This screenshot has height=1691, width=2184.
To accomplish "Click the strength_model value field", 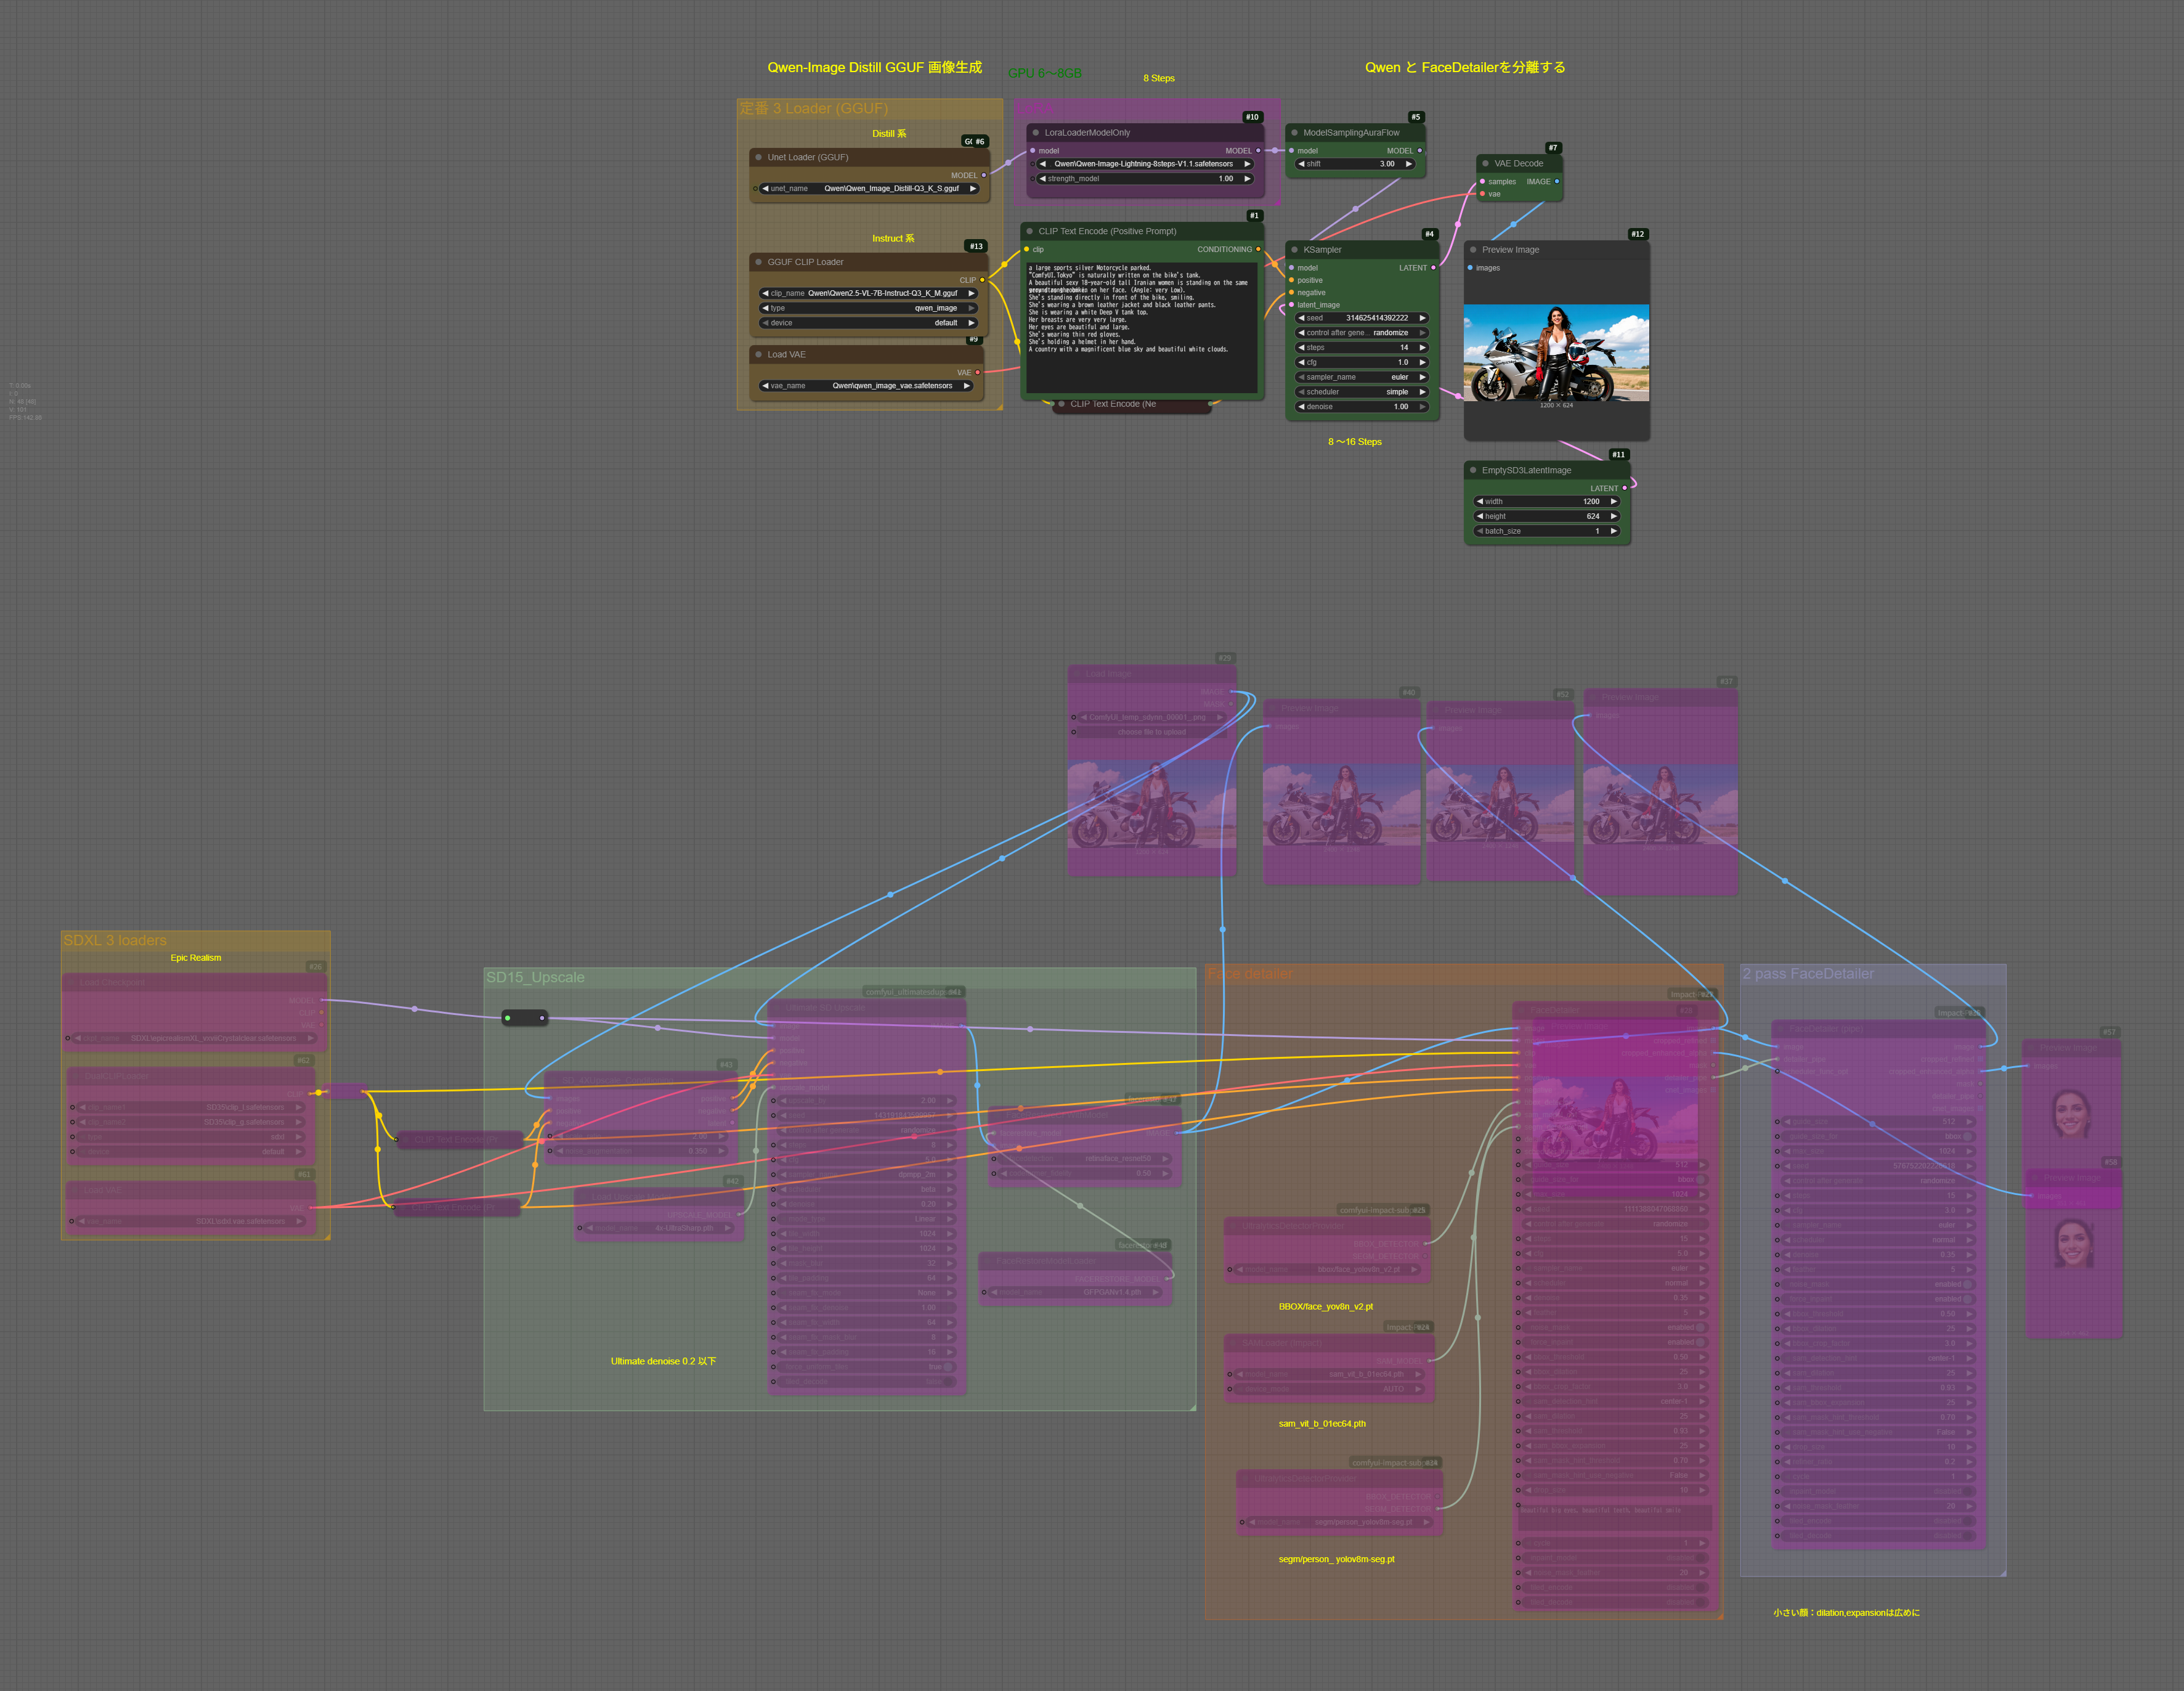I will [x=1145, y=179].
